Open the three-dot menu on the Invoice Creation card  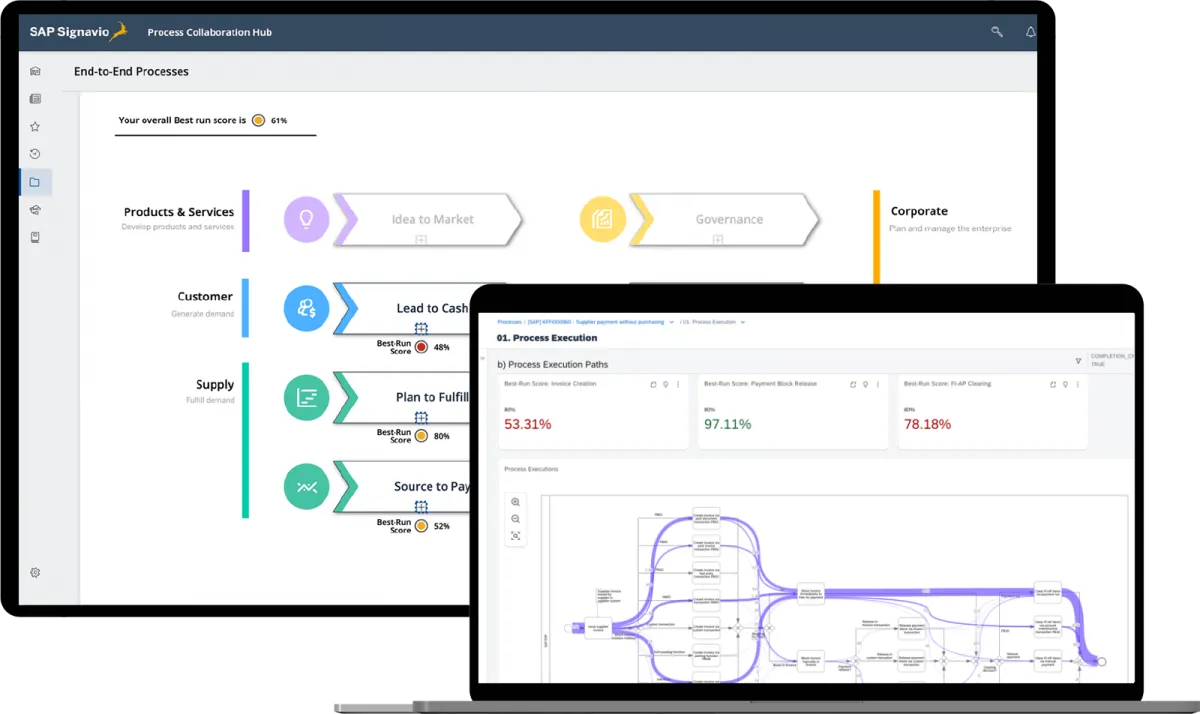678,384
